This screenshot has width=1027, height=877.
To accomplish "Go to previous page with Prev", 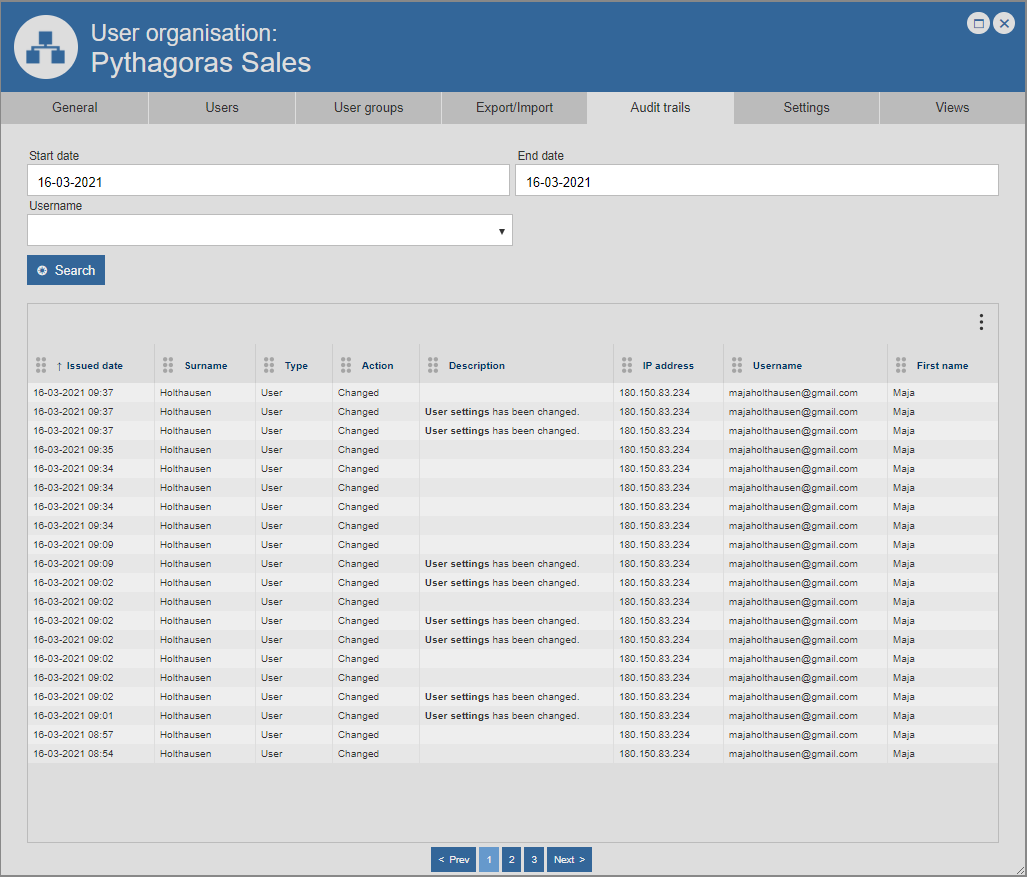I will pyautogui.click(x=453, y=859).
